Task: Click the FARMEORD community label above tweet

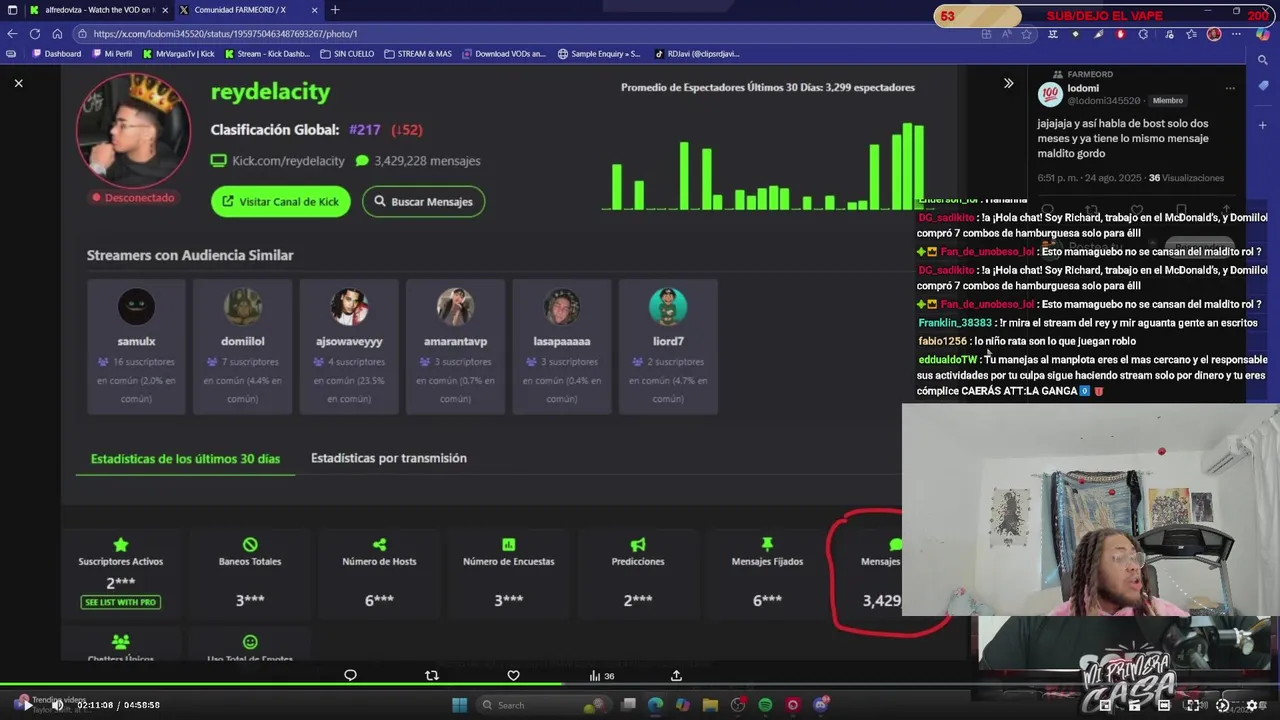Action: (x=1090, y=74)
